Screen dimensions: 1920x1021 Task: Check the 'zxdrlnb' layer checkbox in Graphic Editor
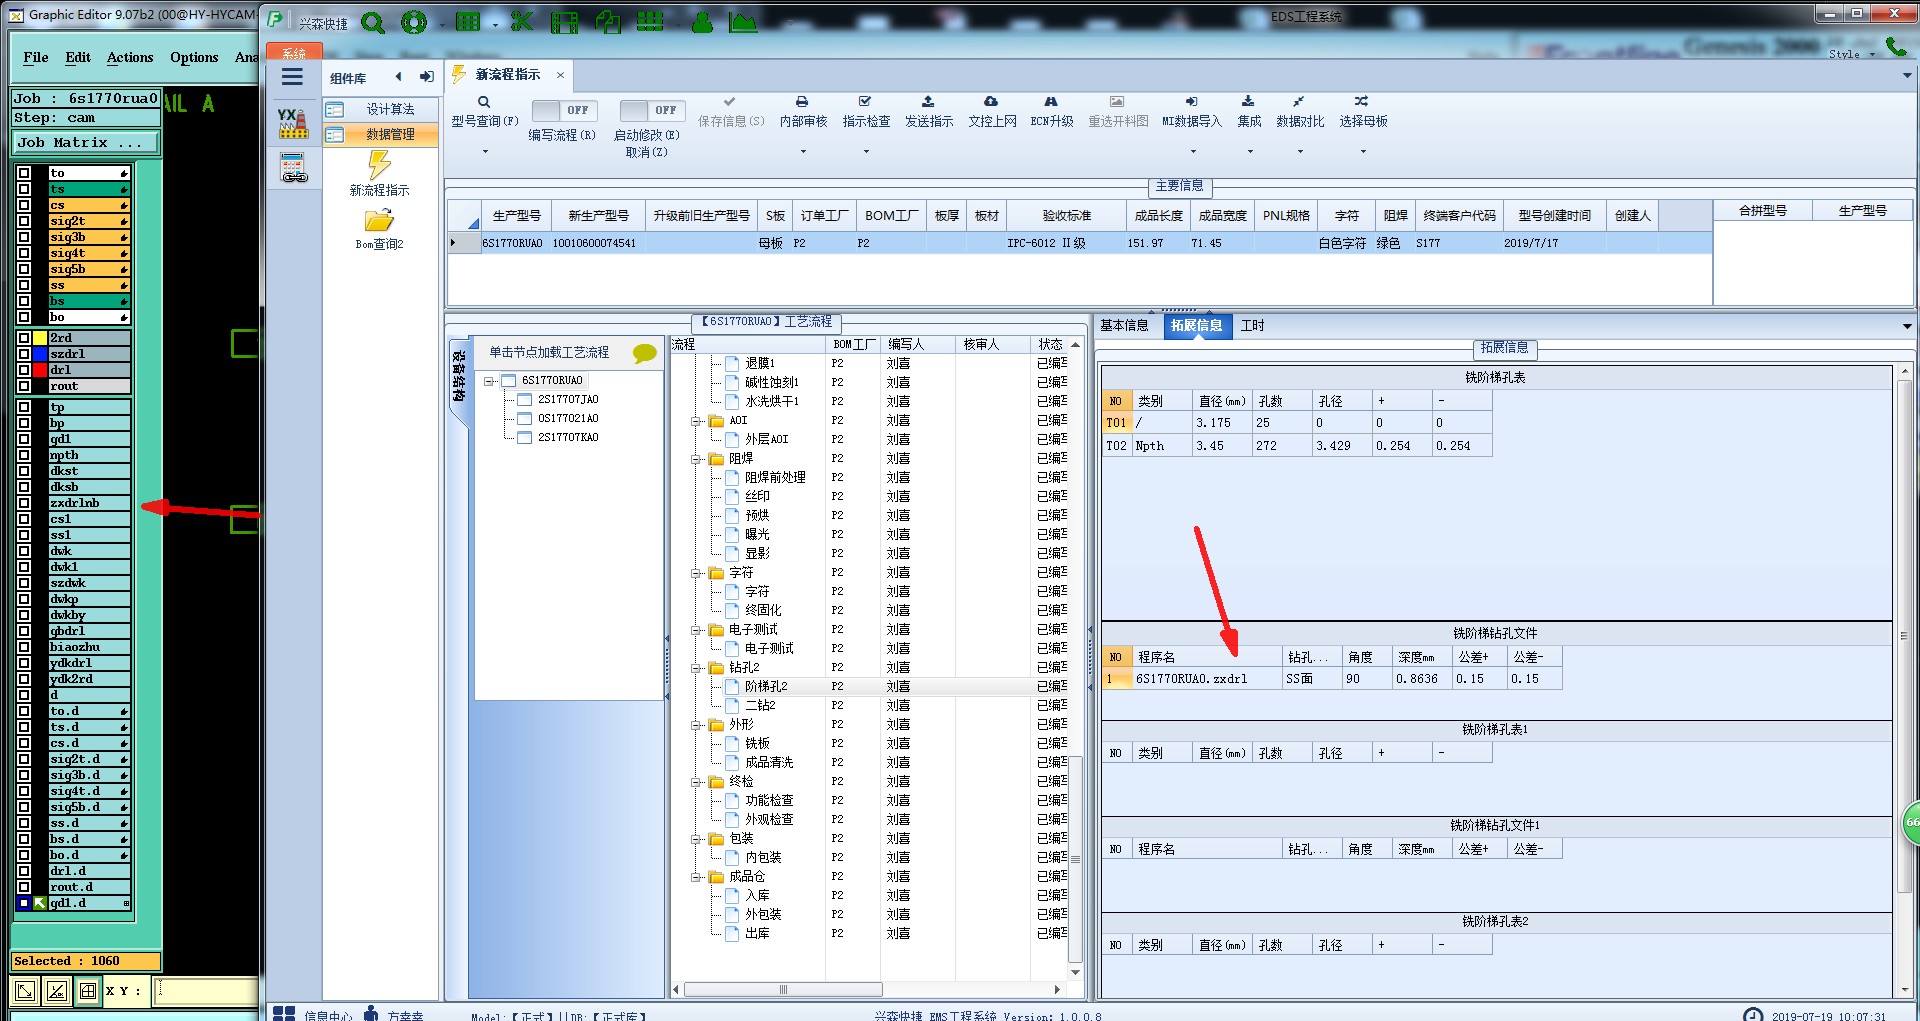tap(24, 503)
